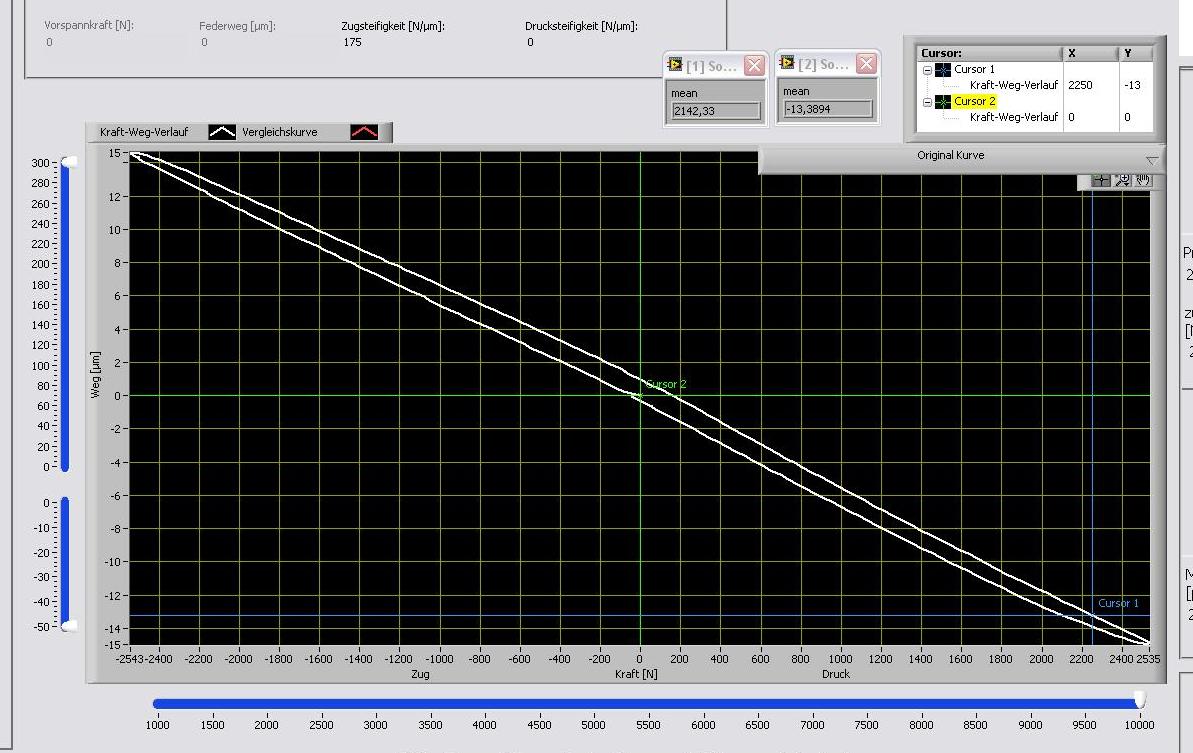Click the Cursor: column header
This screenshot has width=1193, height=753.
[x=989, y=53]
